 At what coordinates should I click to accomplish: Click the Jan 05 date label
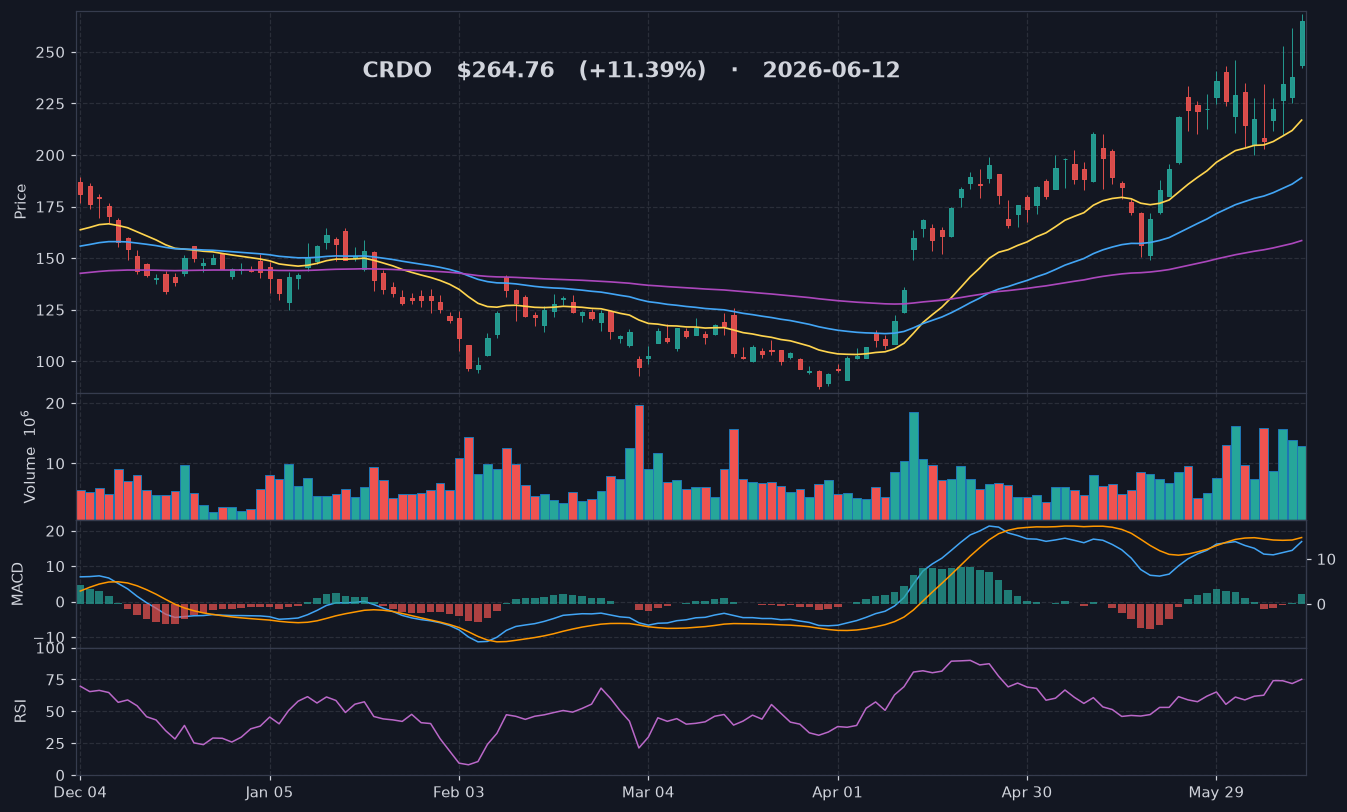coord(270,792)
